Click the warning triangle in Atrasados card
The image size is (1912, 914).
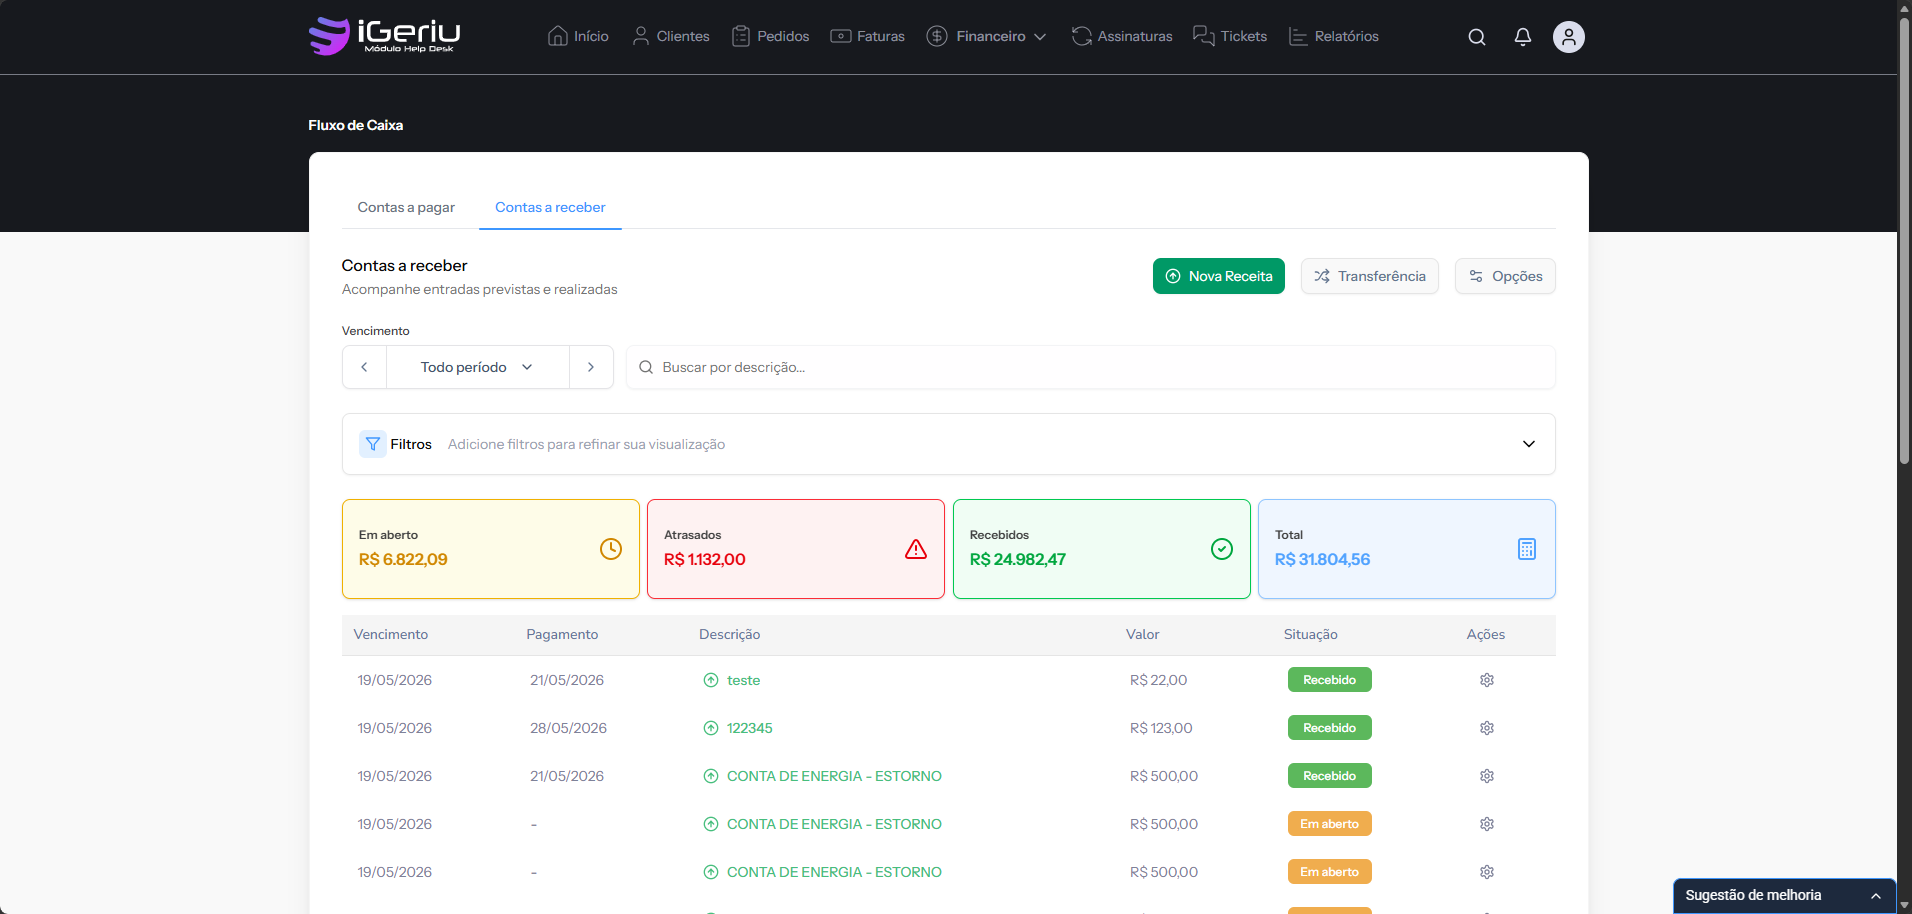tap(916, 549)
